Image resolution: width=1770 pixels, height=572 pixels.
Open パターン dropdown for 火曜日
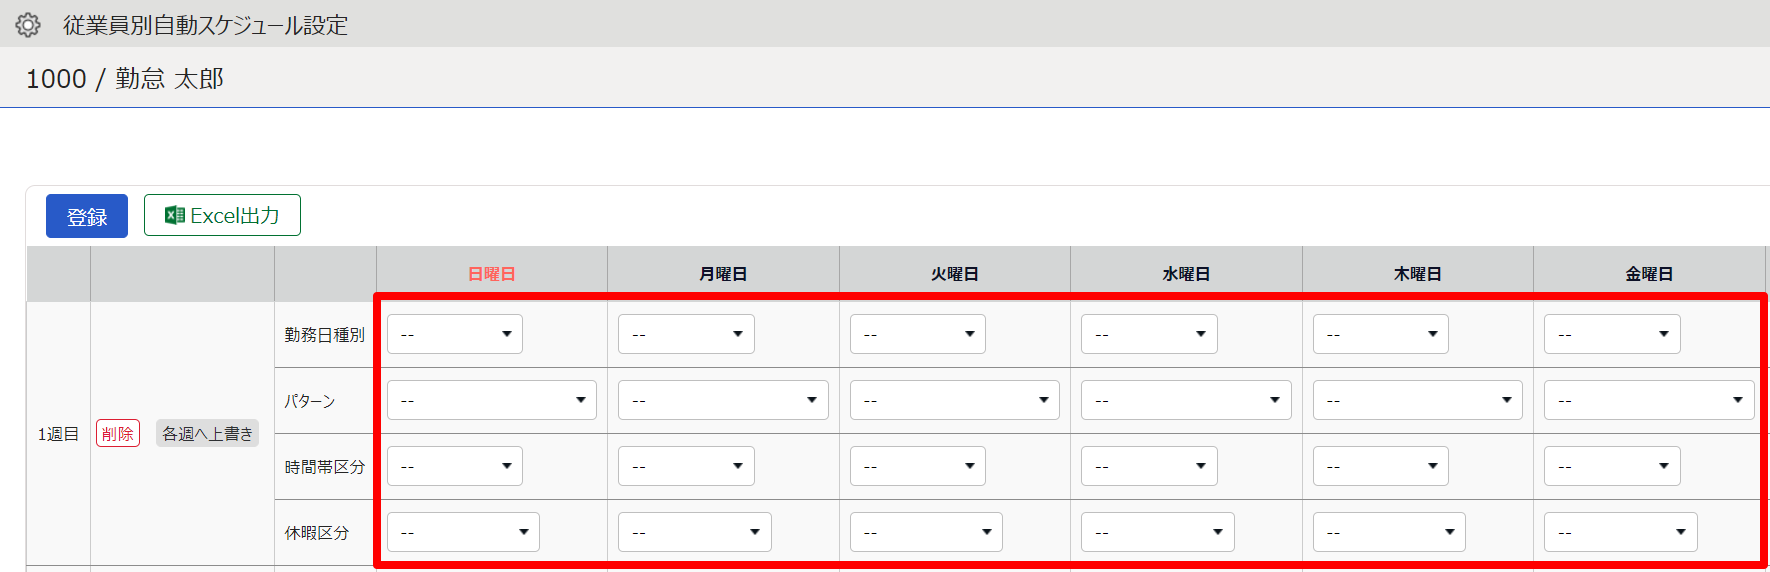[x=955, y=400]
